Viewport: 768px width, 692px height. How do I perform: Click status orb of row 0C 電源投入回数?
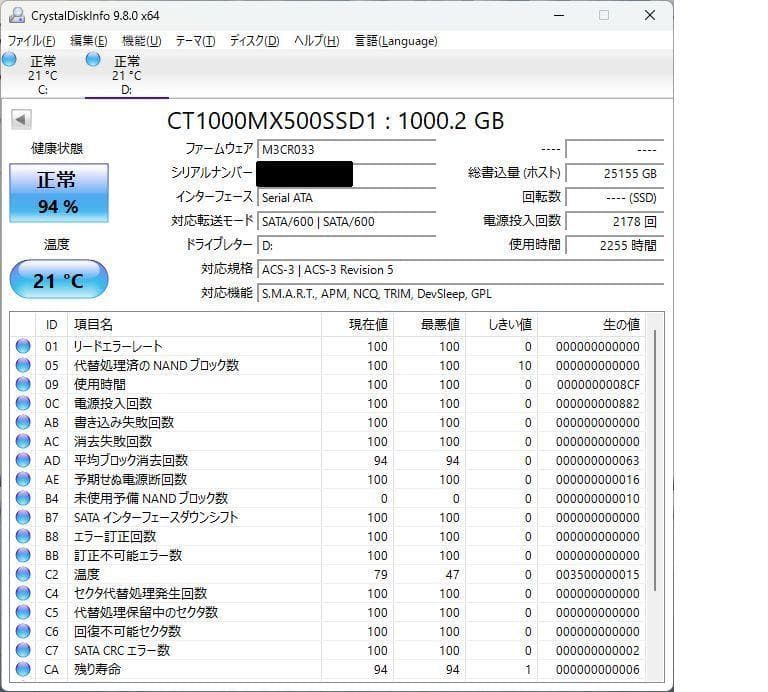tap(23, 403)
